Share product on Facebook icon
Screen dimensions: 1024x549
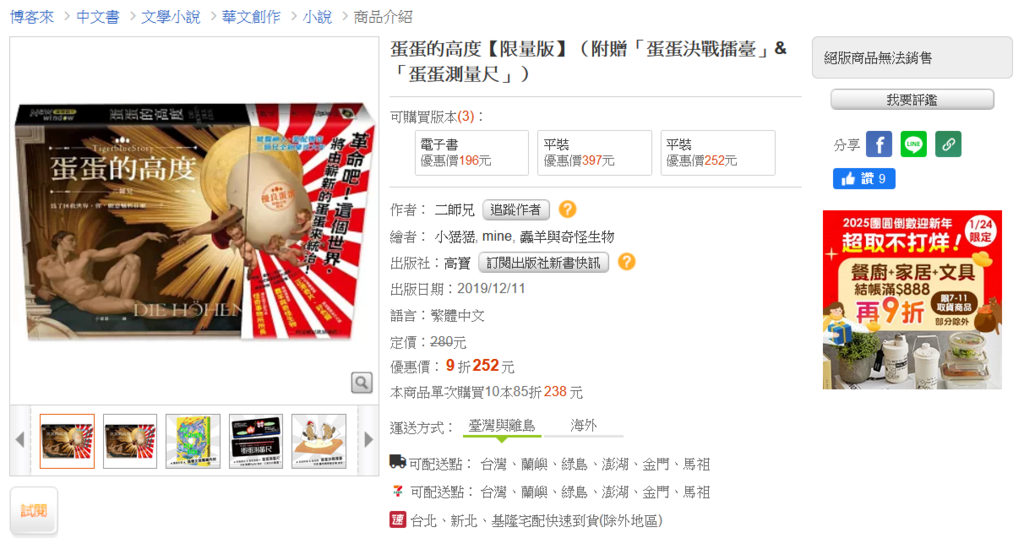click(878, 144)
